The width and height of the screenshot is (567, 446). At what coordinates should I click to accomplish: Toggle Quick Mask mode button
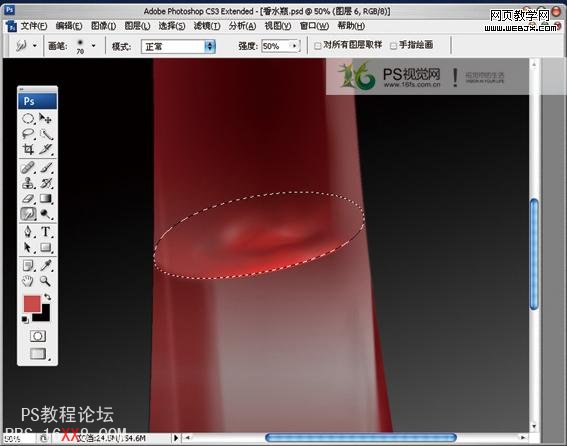pyautogui.click(x=38, y=336)
